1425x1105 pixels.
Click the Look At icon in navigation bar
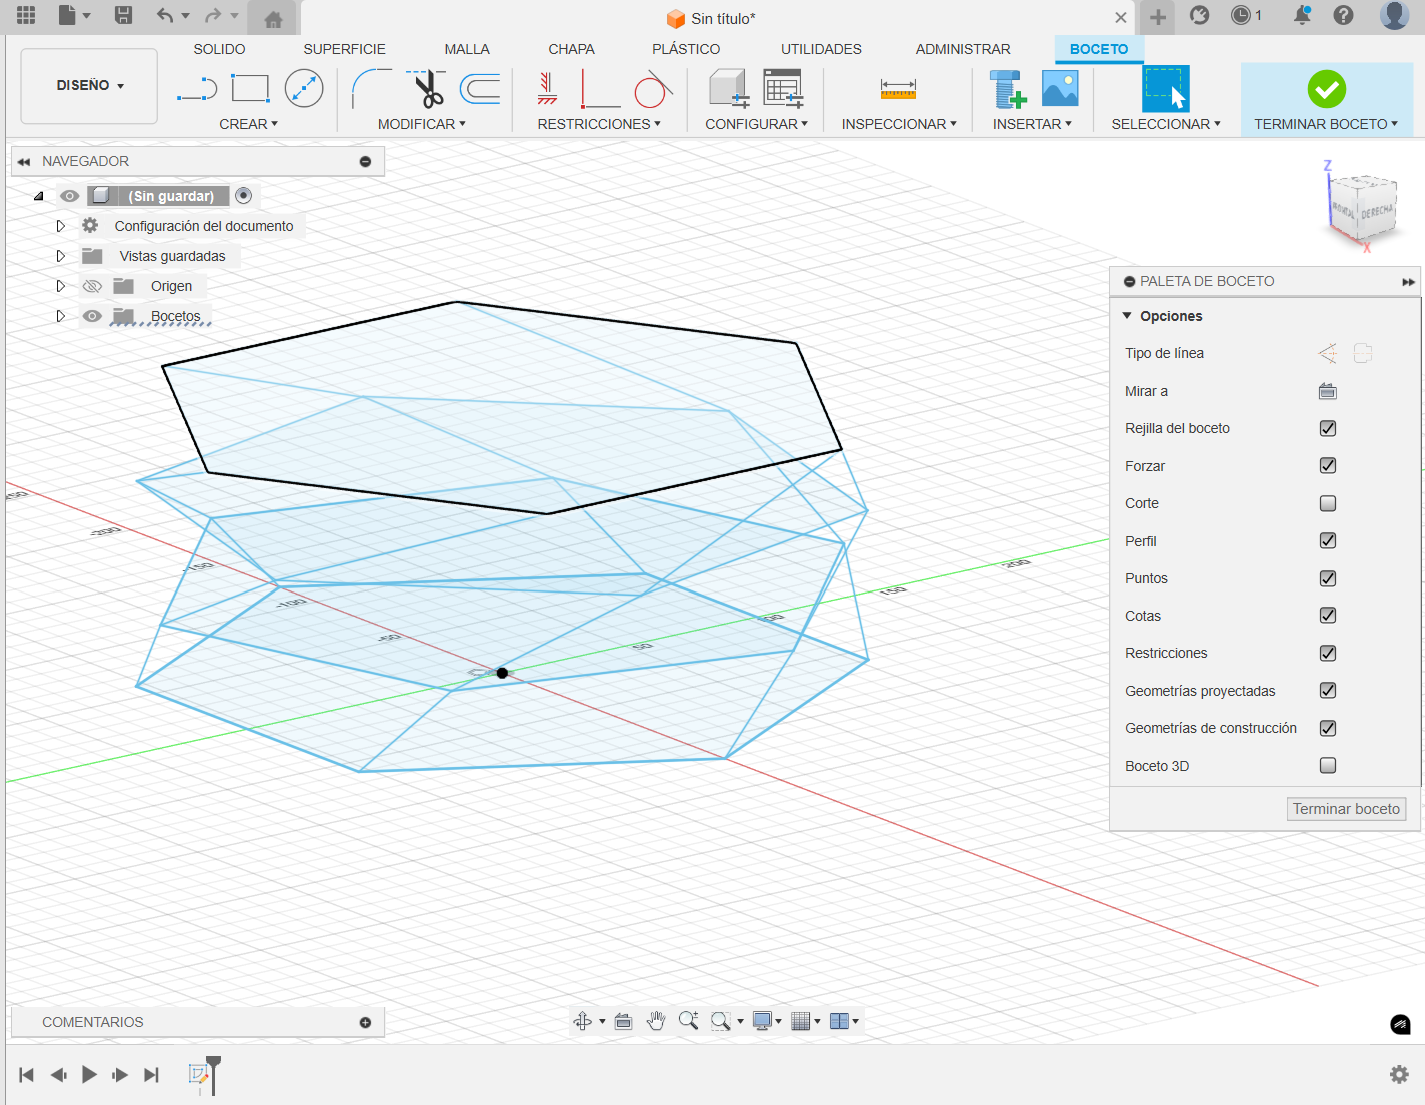pos(624,1021)
